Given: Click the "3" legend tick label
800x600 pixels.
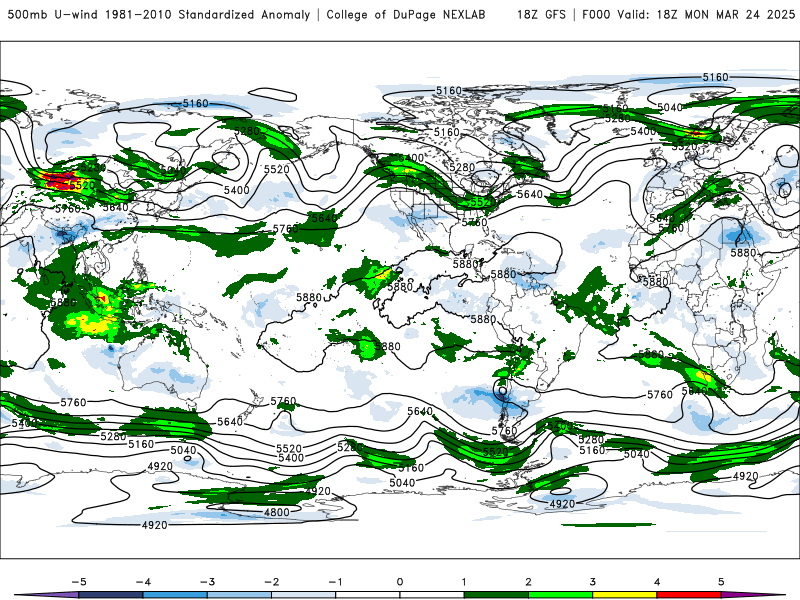Looking at the screenshot, I should tap(593, 582).
